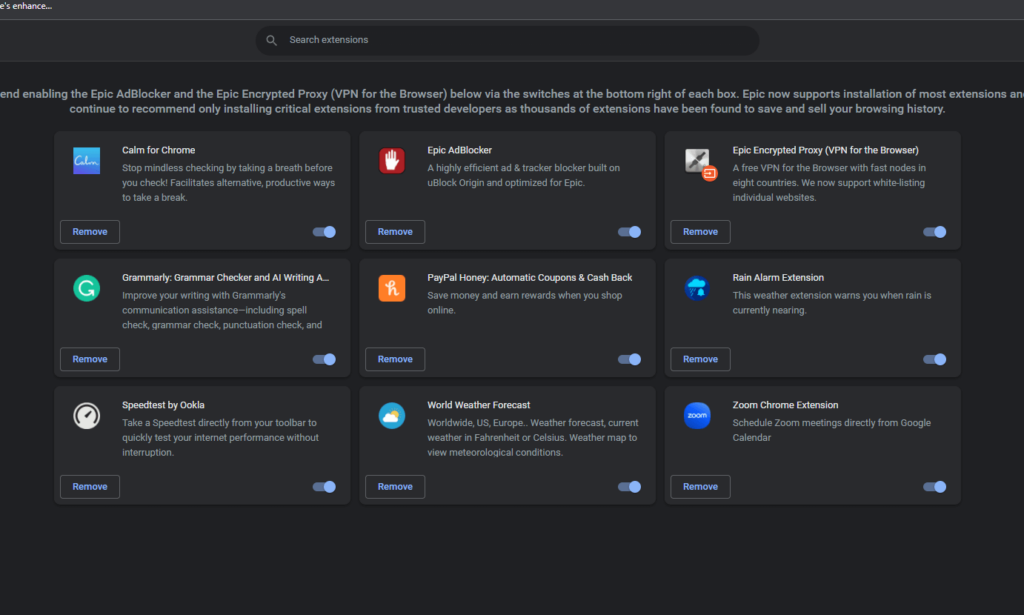1024x615 pixels.
Task: Click the search magnifier icon
Action: (x=271, y=40)
